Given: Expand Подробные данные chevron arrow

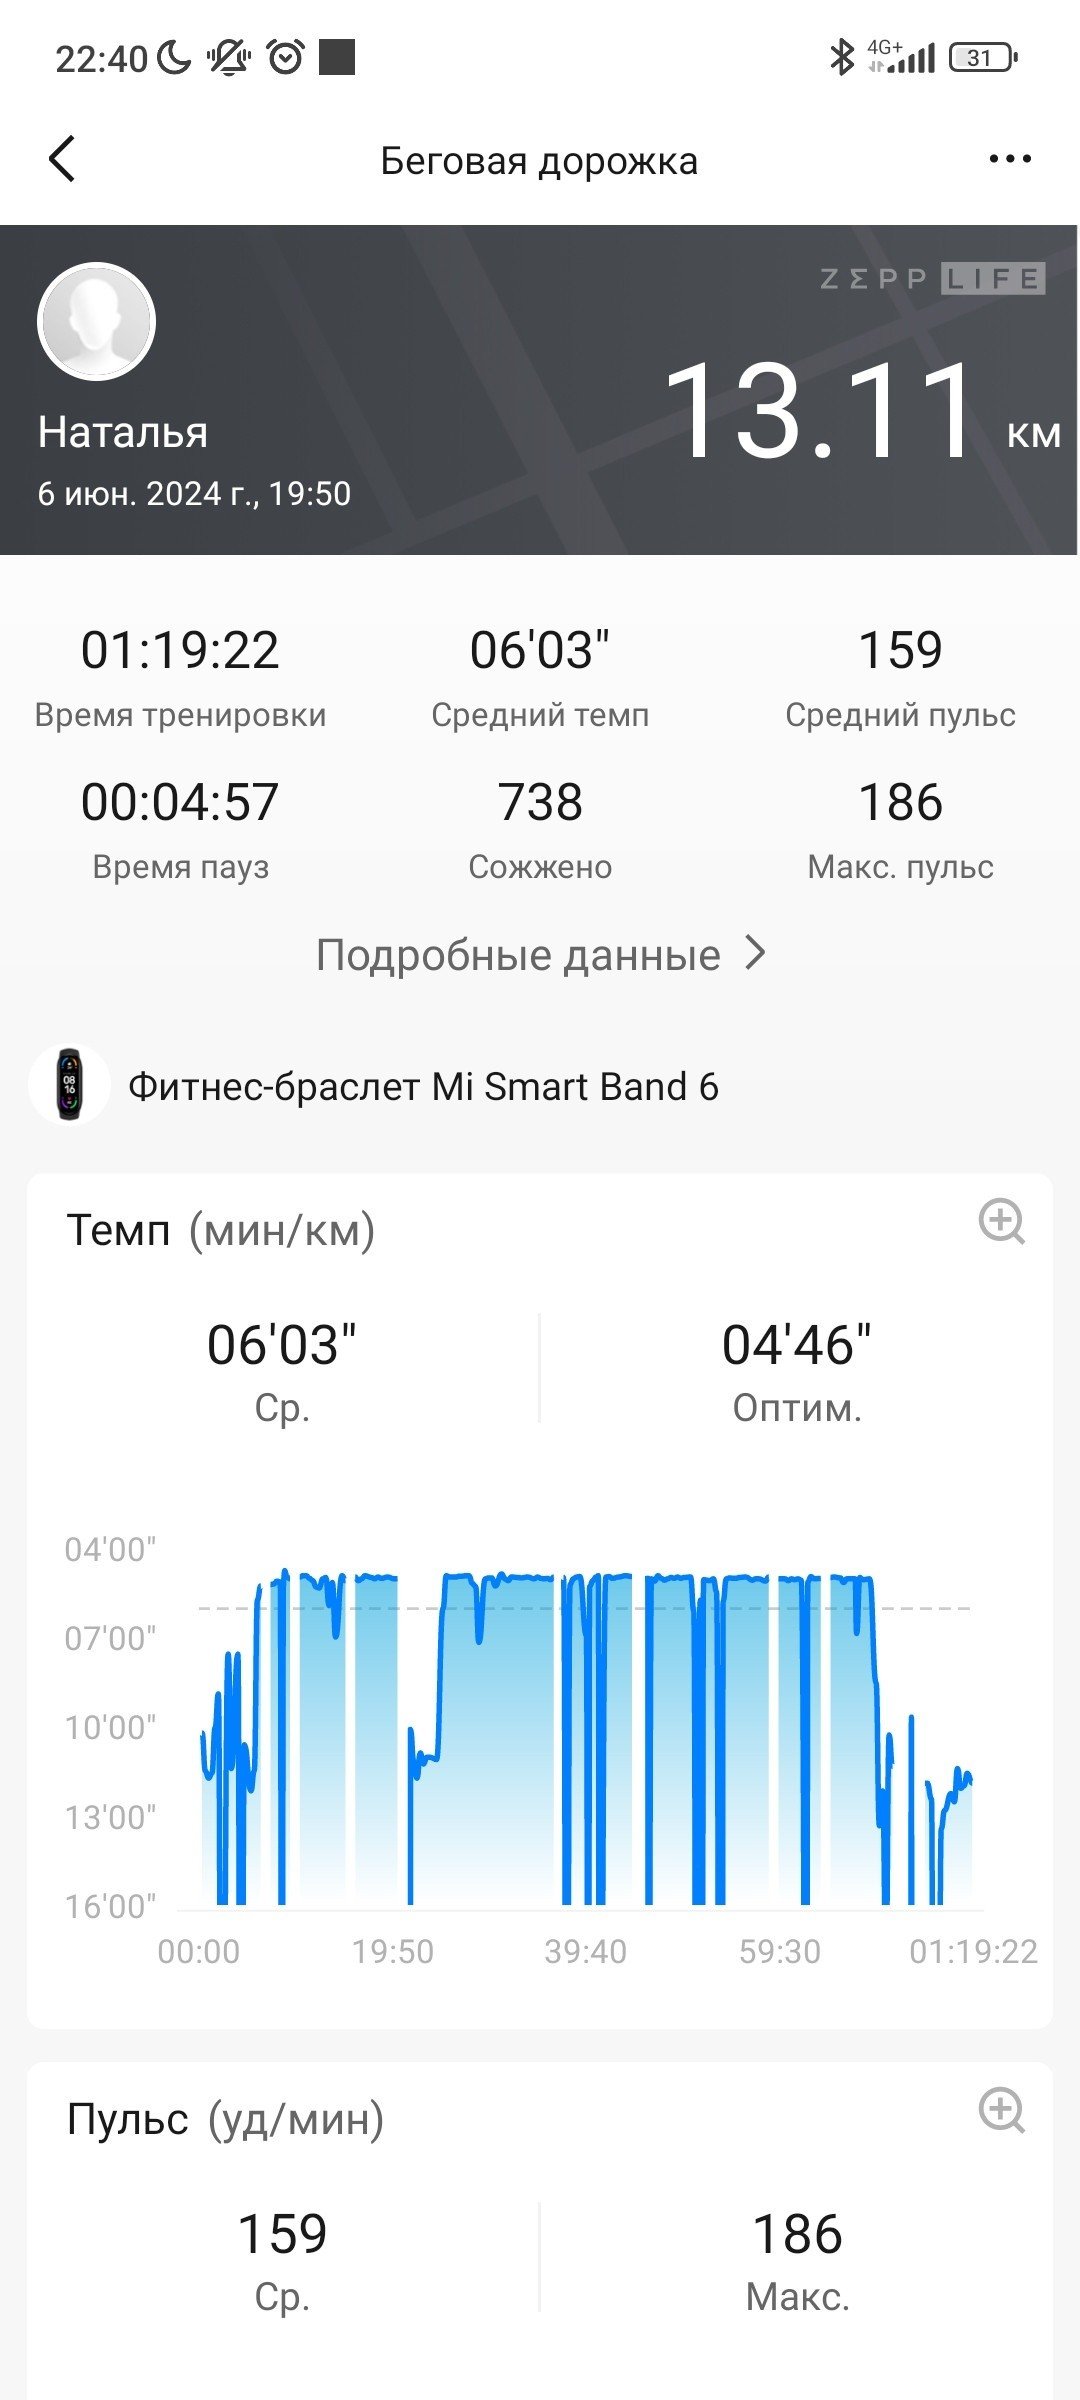Looking at the screenshot, I should (756, 954).
